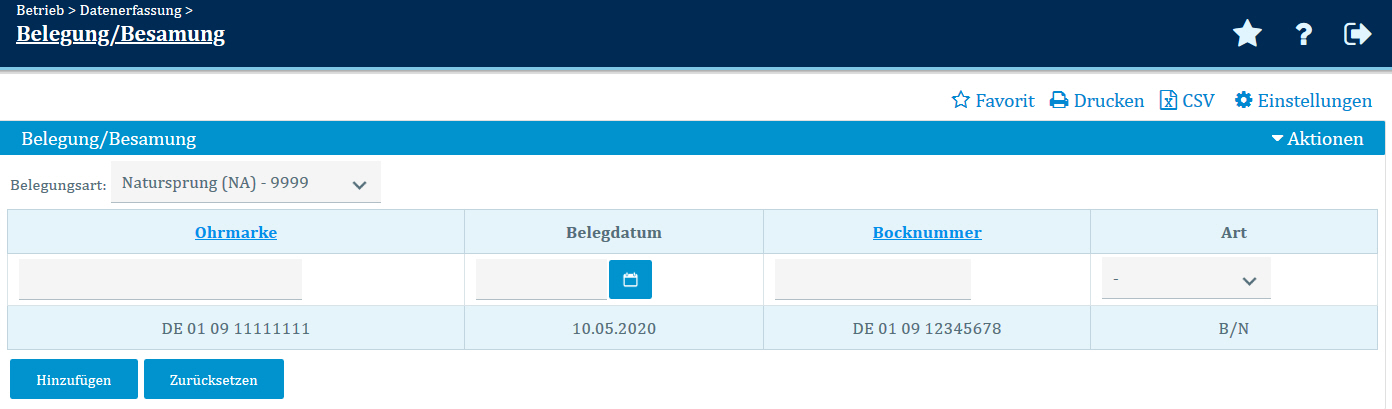Click the Einstellungen gear icon

click(x=1244, y=100)
